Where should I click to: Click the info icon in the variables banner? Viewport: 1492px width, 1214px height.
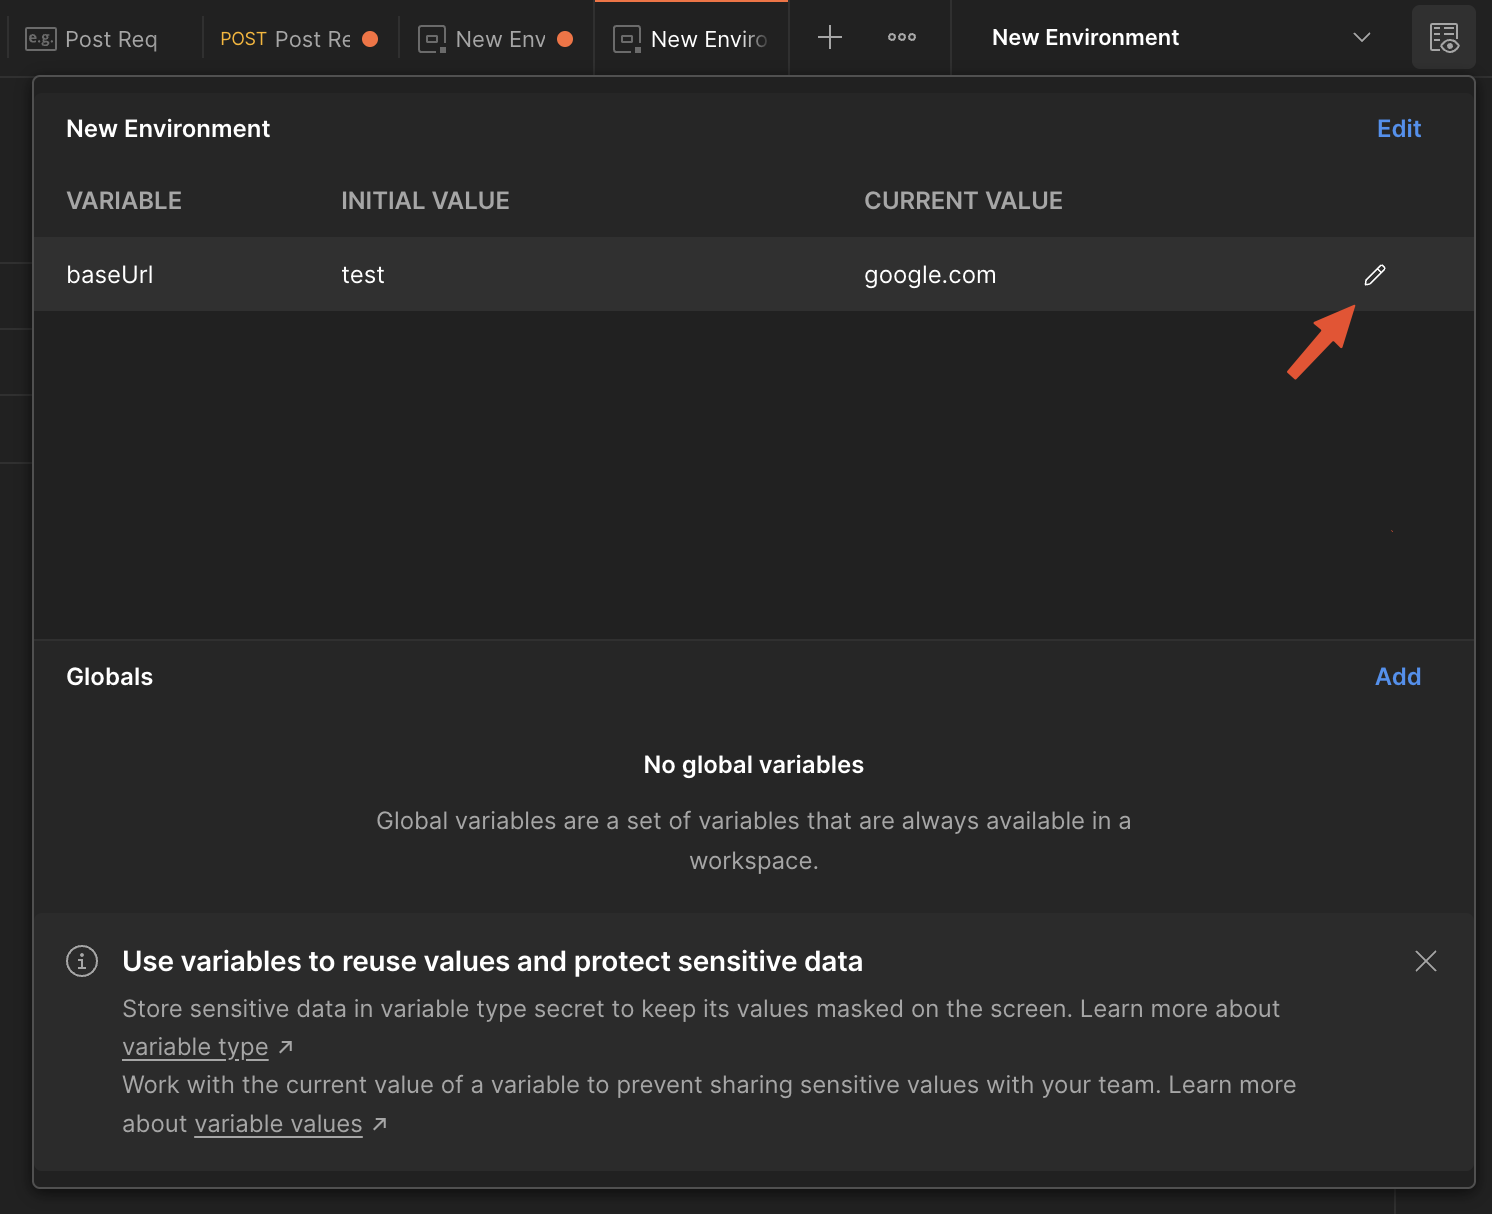[x=81, y=961]
